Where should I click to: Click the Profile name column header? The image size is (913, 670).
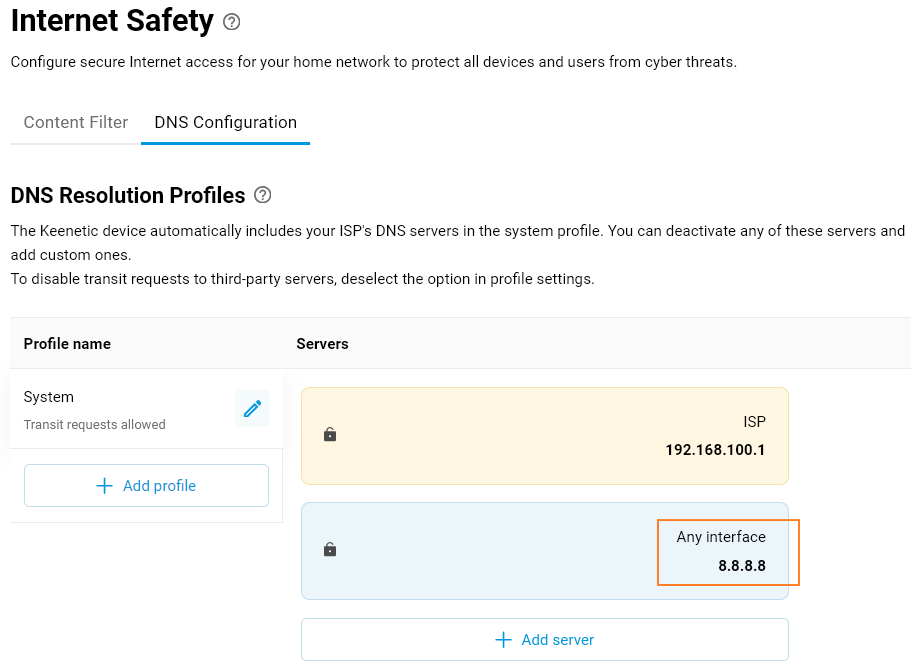coord(66,343)
